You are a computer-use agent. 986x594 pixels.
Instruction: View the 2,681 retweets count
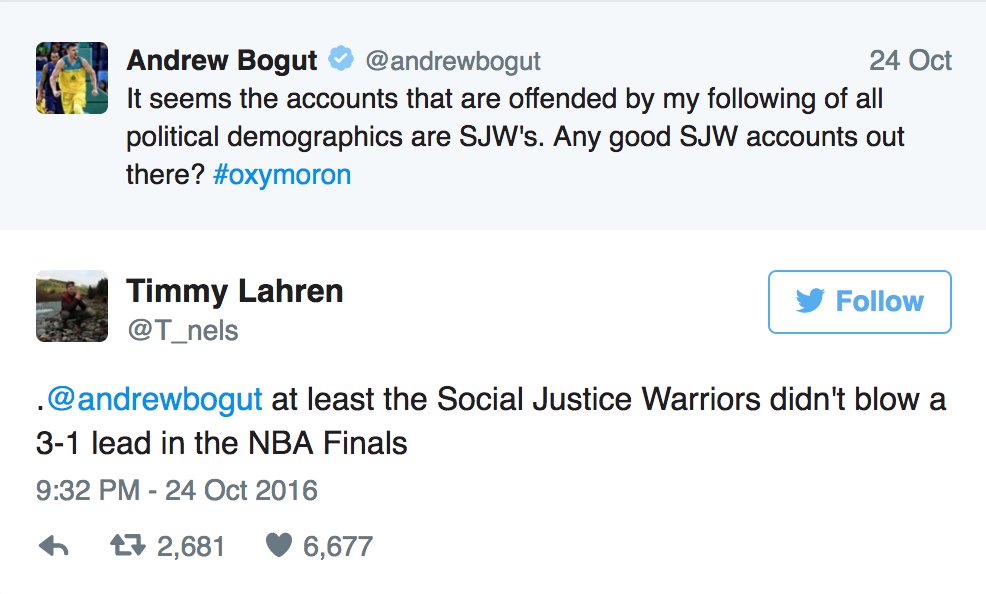190,547
